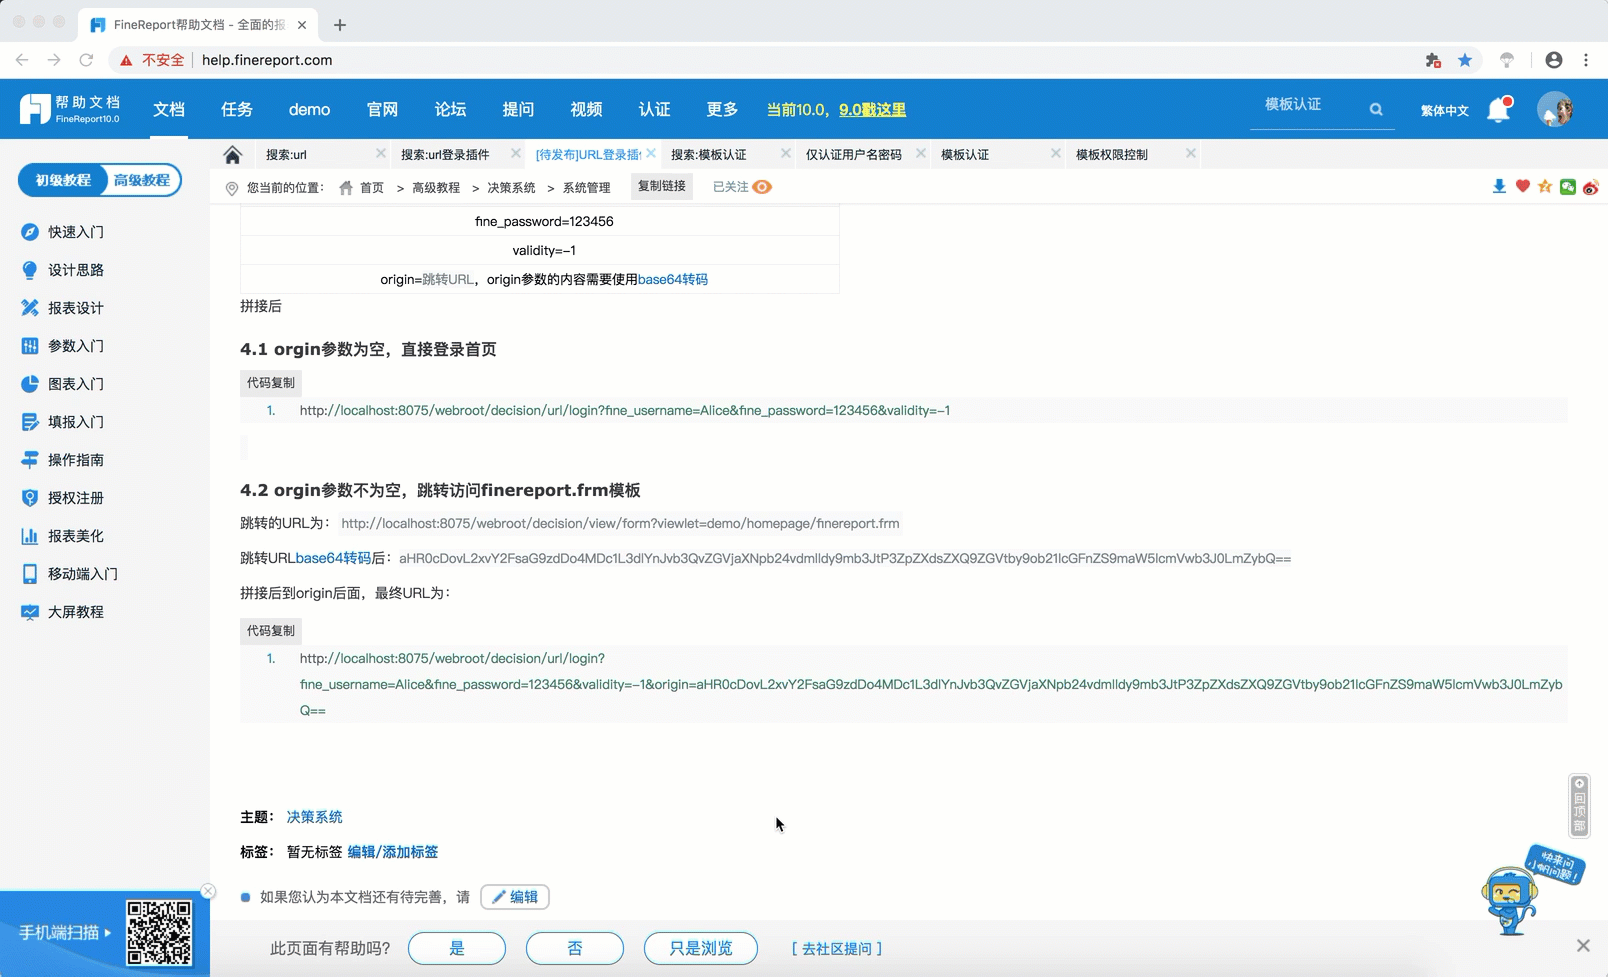
Task: Open the notification bell
Action: point(1499,109)
